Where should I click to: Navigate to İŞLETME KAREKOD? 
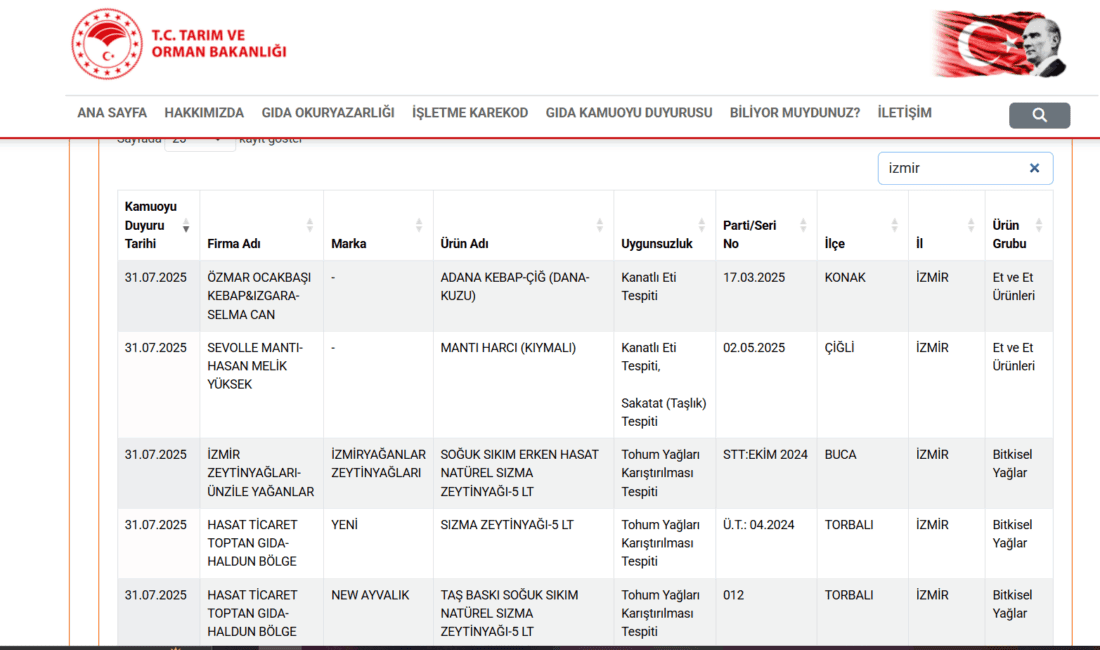tap(470, 113)
